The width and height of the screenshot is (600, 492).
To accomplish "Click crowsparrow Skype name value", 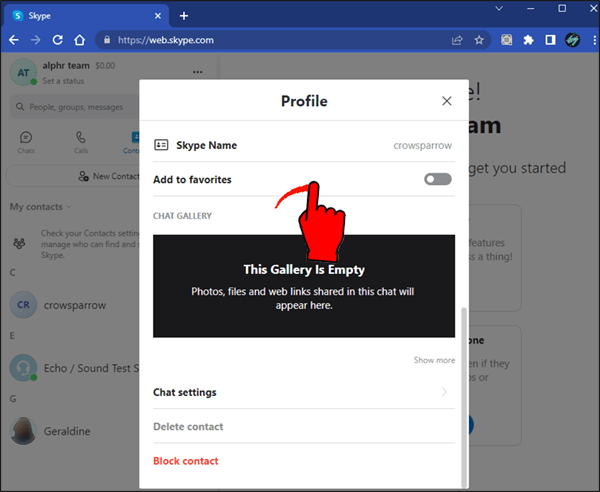I will click(422, 145).
